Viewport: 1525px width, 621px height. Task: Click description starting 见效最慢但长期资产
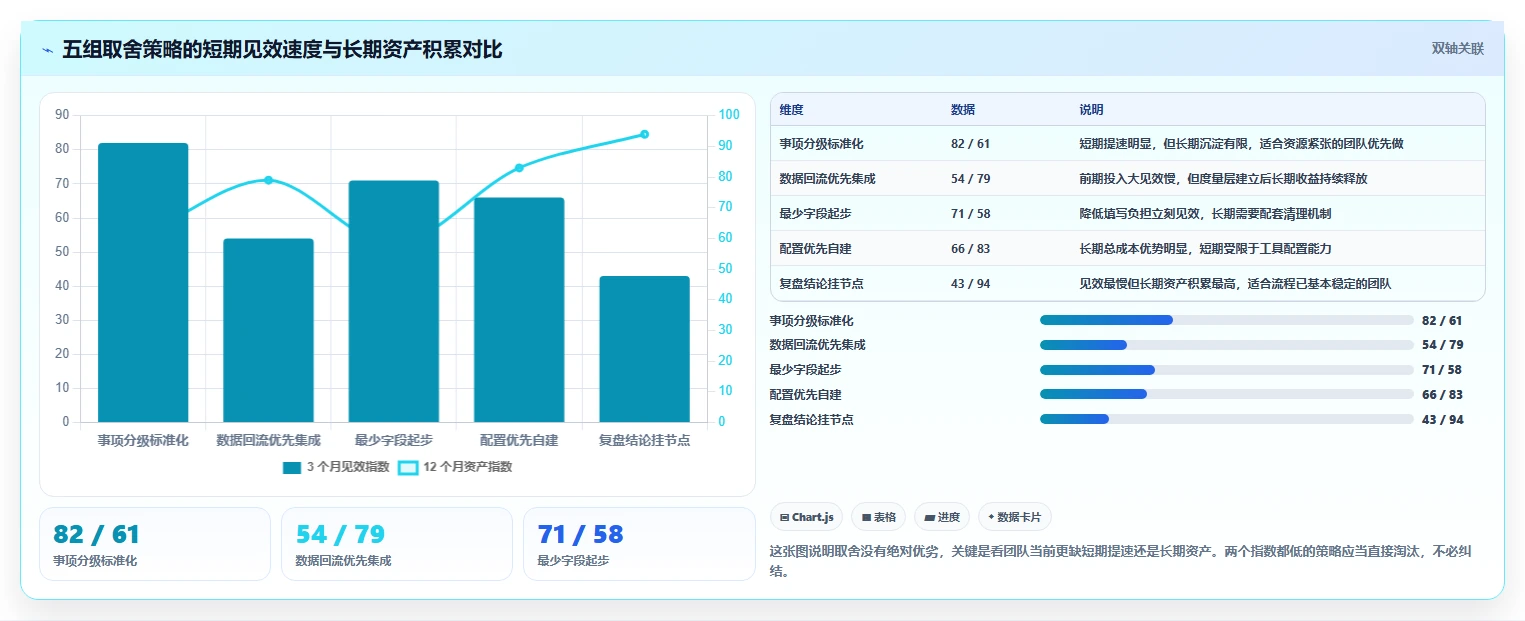click(1236, 284)
